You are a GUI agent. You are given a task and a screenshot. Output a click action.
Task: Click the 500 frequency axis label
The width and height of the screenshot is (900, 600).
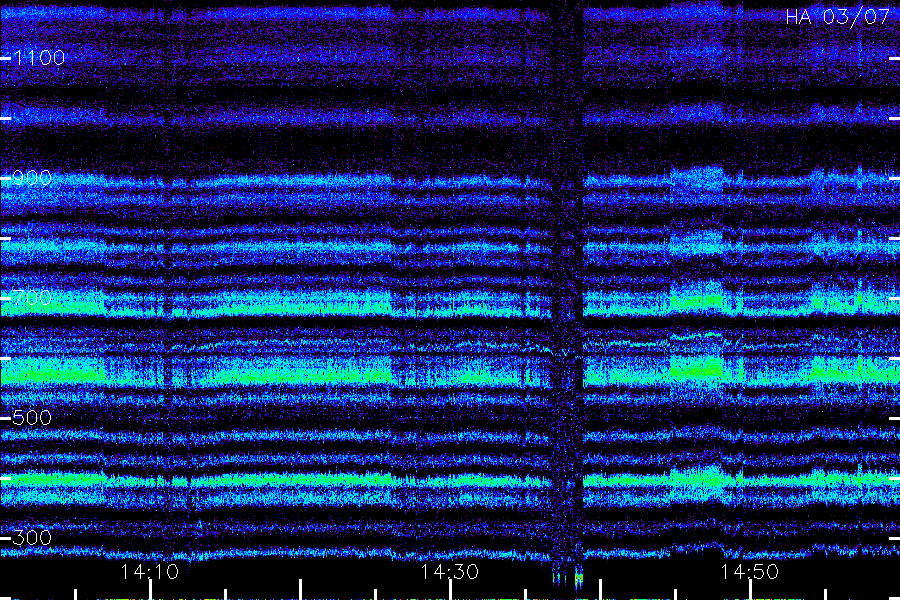point(32,418)
